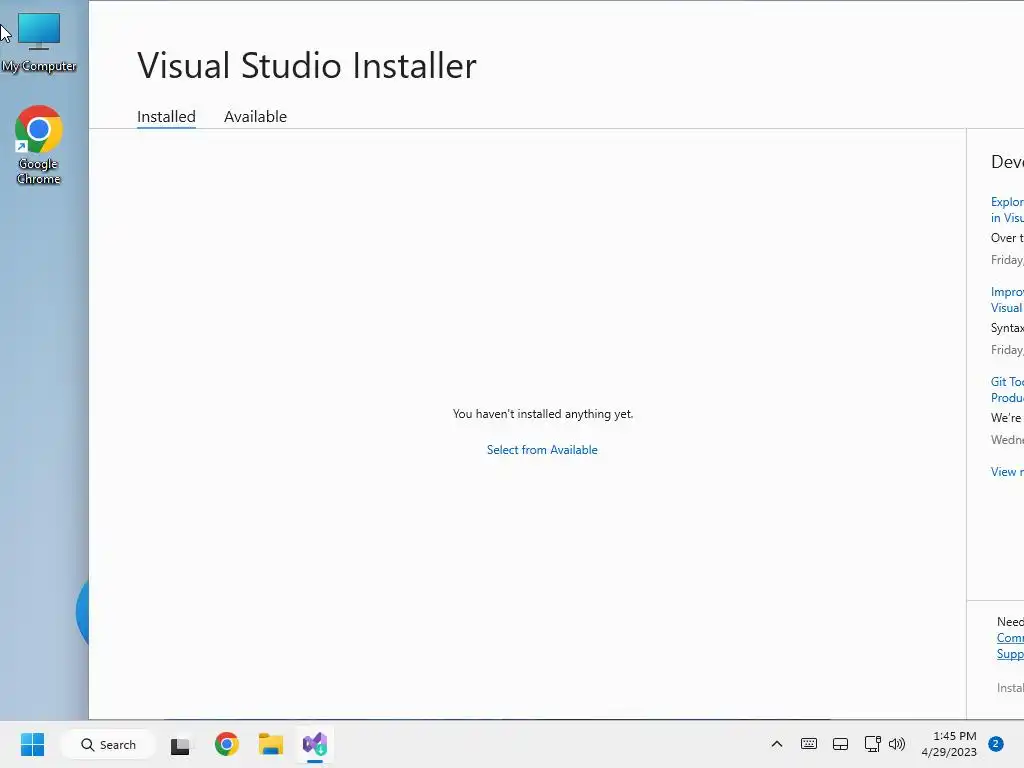Expand the hidden system tray icons chevron
This screenshot has width=1024, height=768.
pyautogui.click(x=776, y=744)
